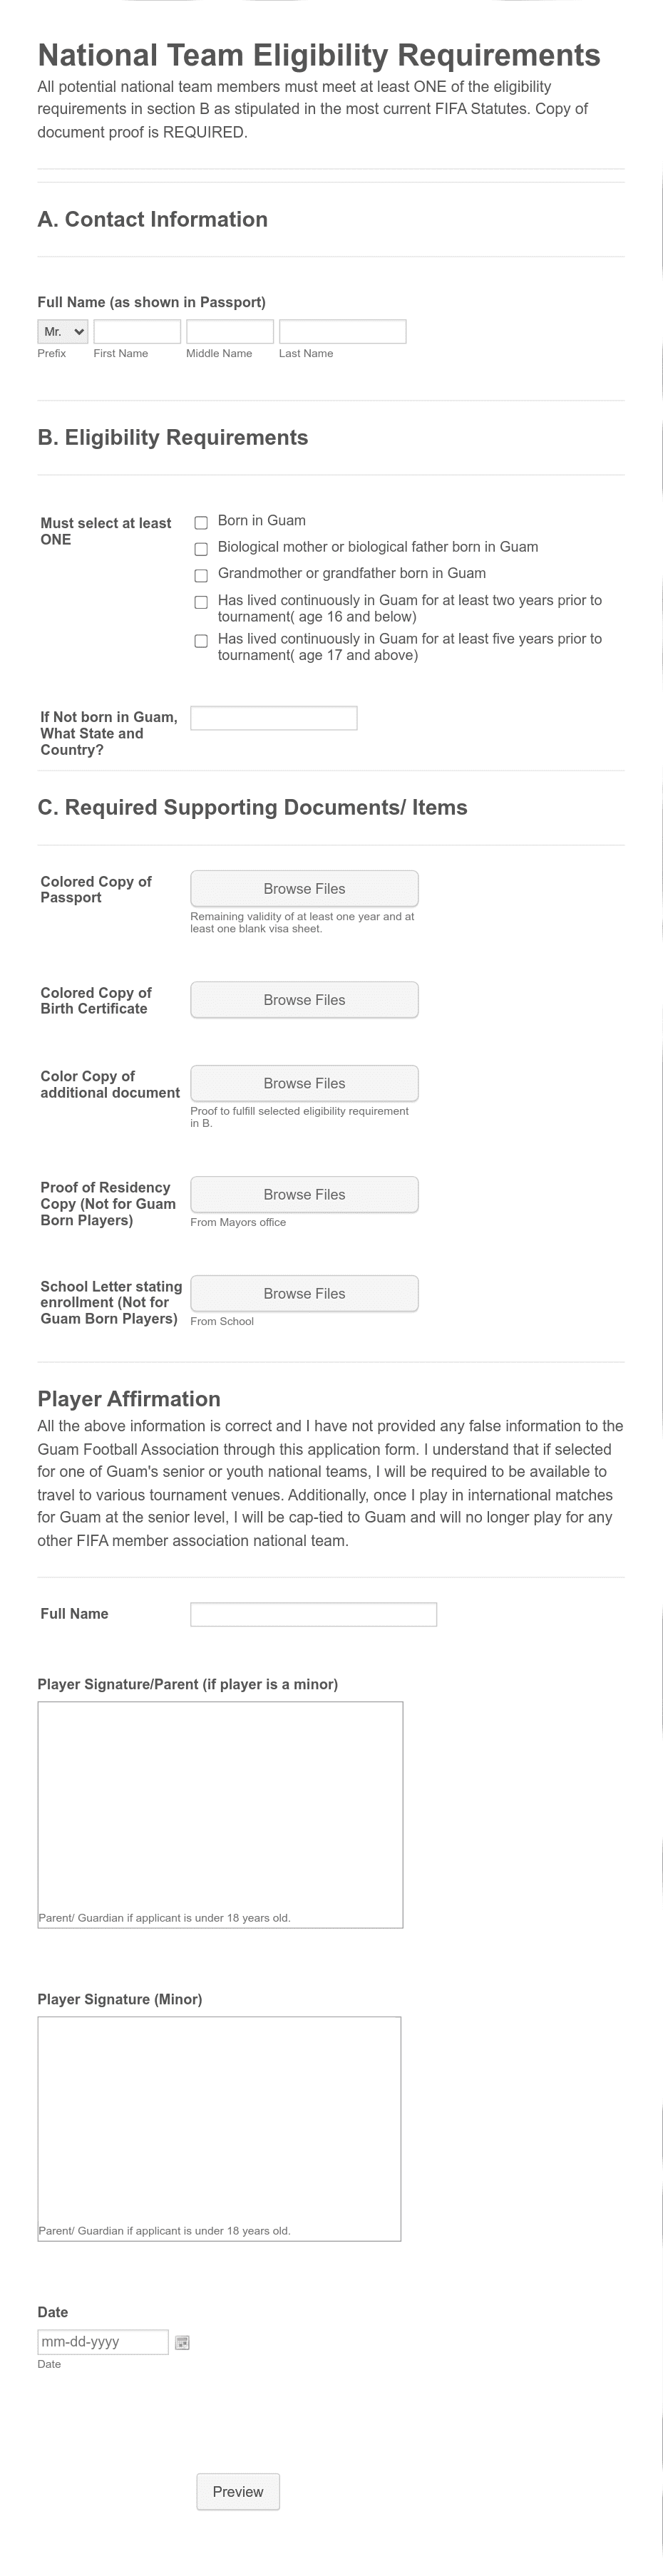Image resolution: width=663 pixels, height=2576 pixels.
Task: Enable the five-years residency eligibility option
Action: click(x=200, y=640)
